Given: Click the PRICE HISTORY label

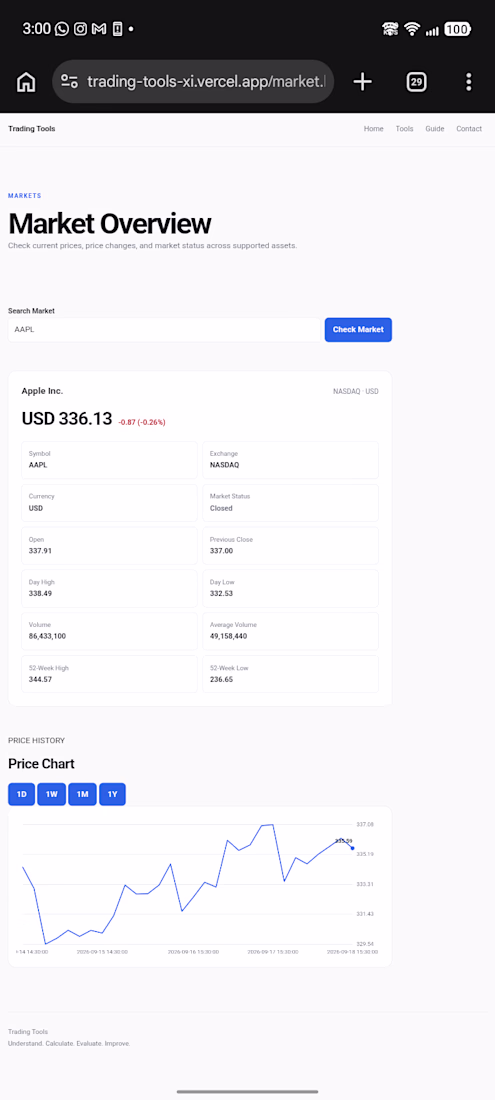Looking at the screenshot, I should [x=36, y=740].
